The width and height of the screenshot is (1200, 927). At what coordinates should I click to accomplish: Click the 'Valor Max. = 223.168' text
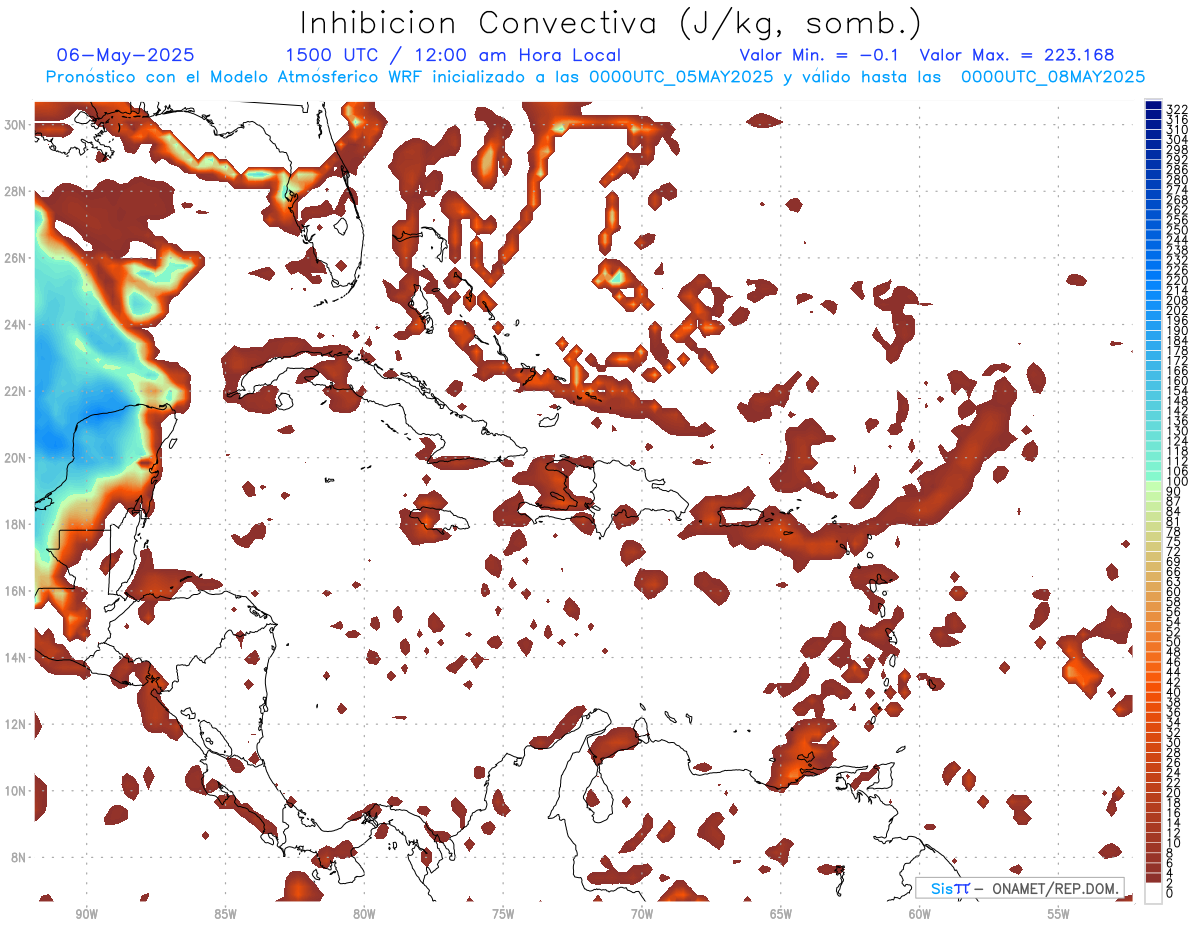pyautogui.click(x=1016, y=55)
